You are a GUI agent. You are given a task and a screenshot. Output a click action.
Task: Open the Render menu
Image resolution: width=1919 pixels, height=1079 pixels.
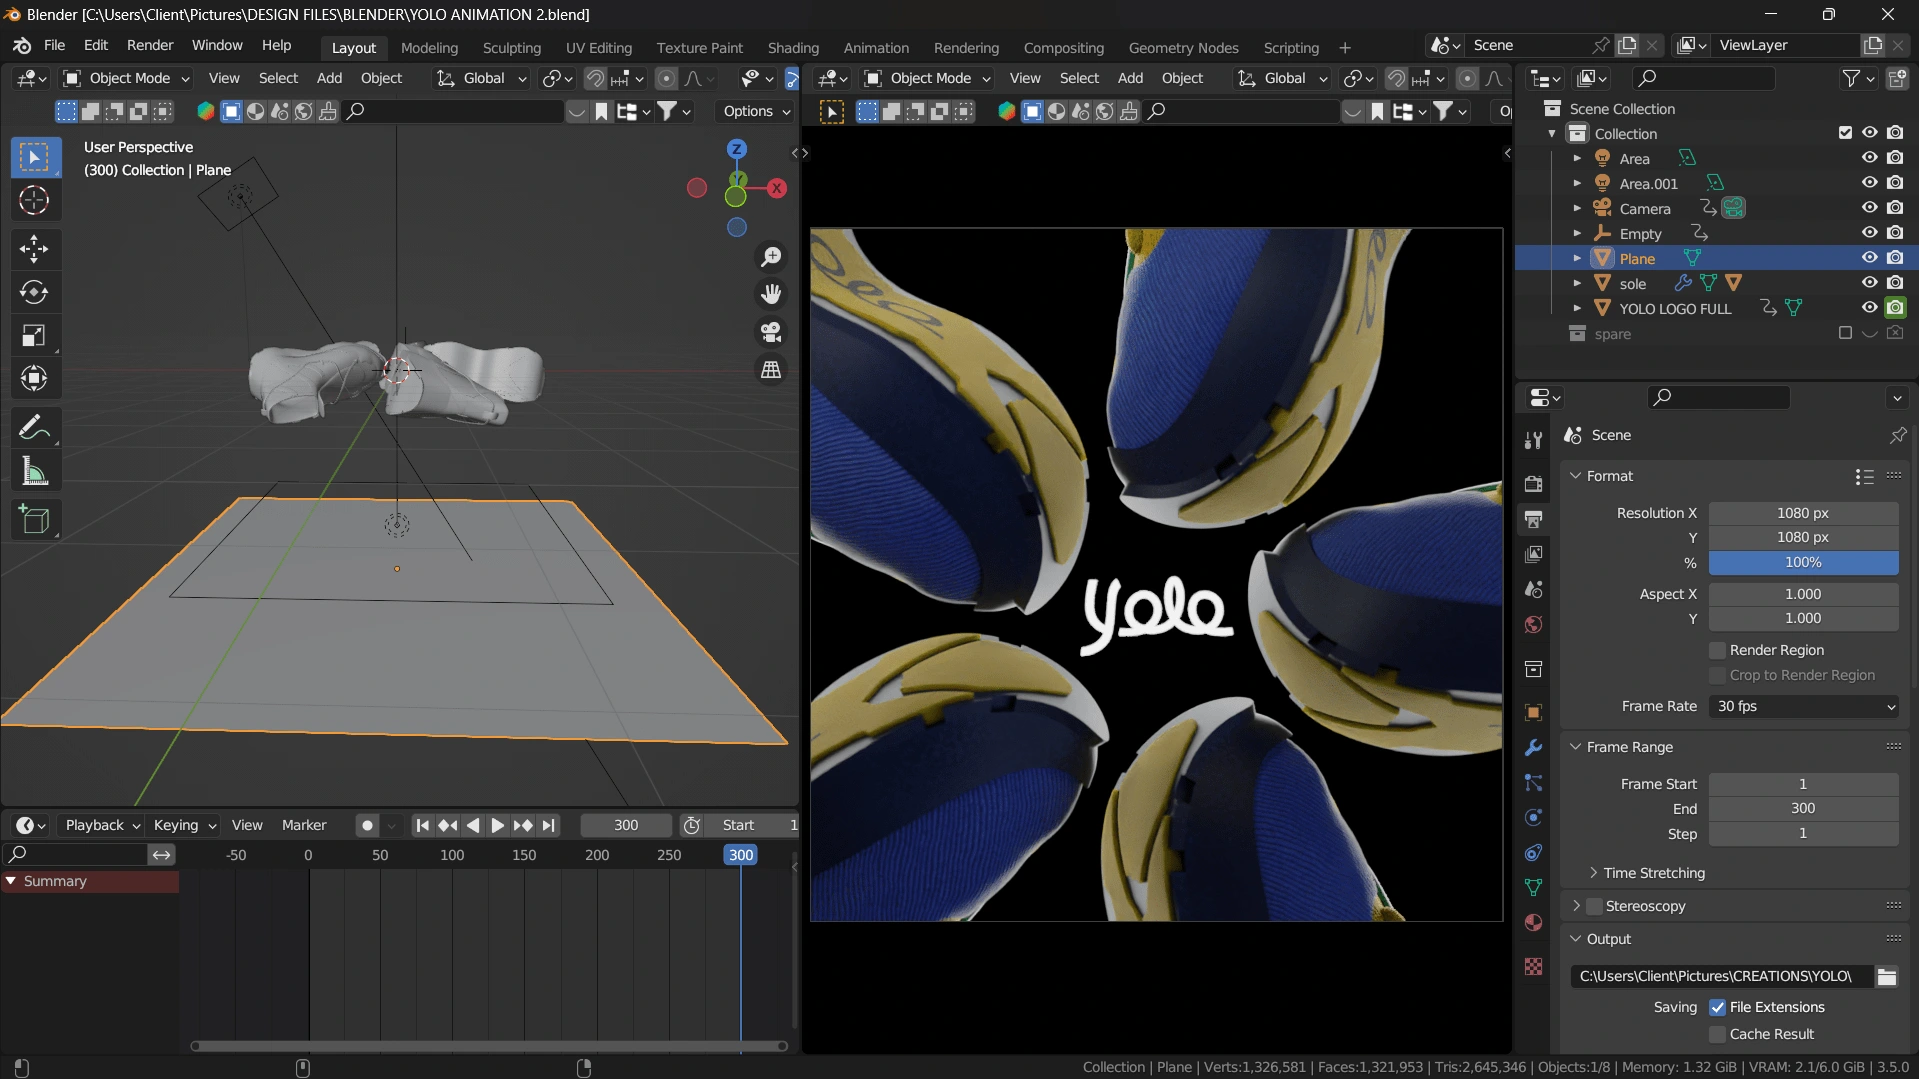tap(150, 46)
